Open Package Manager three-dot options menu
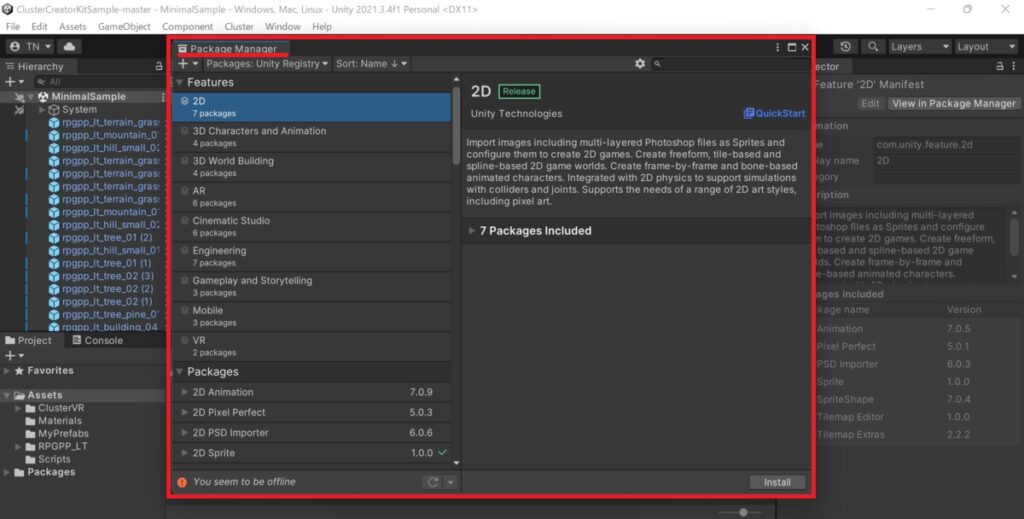 click(778, 47)
